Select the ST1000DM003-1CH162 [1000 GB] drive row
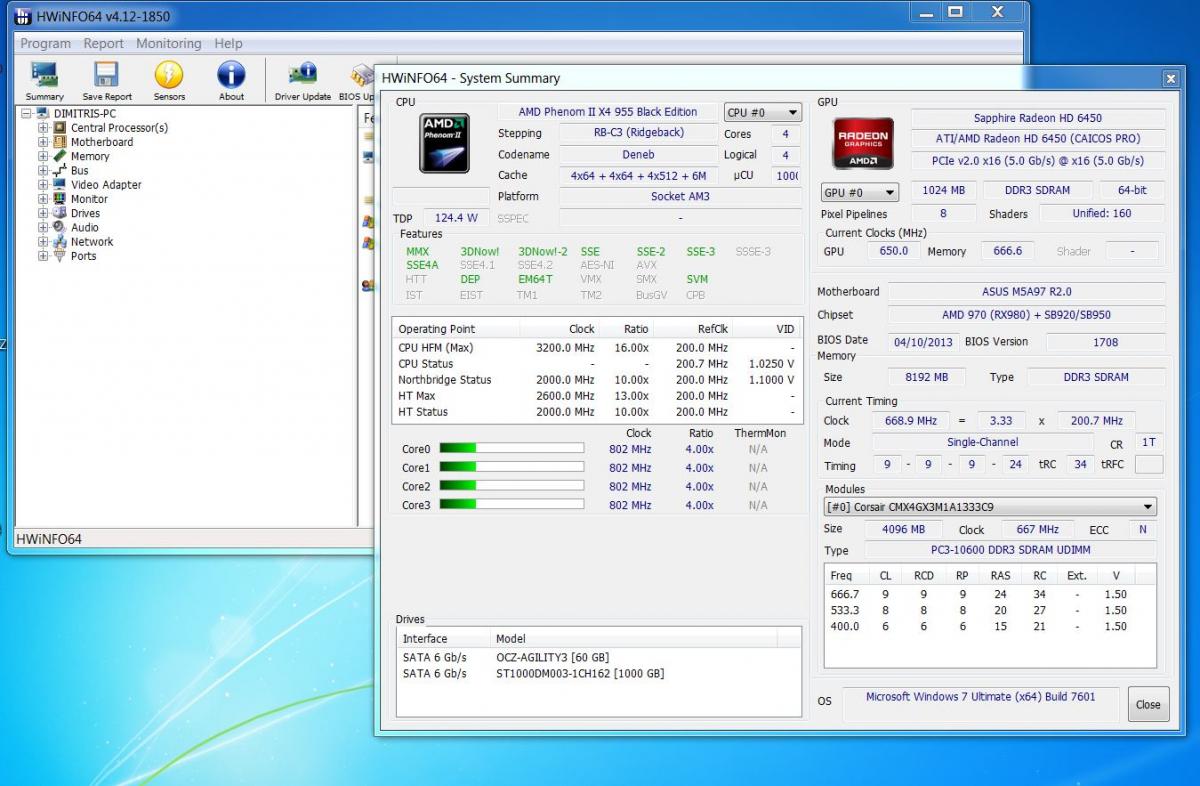This screenshot has height=786, width=1200. click(598, 673)
